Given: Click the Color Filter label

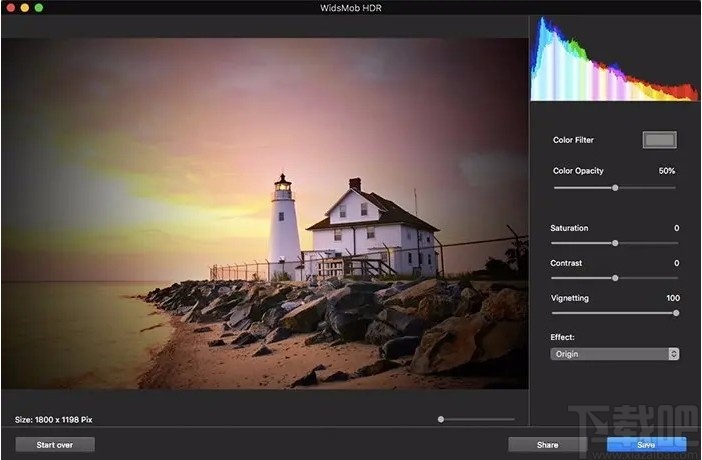Looking at the screenshot, I should (573, 140).
